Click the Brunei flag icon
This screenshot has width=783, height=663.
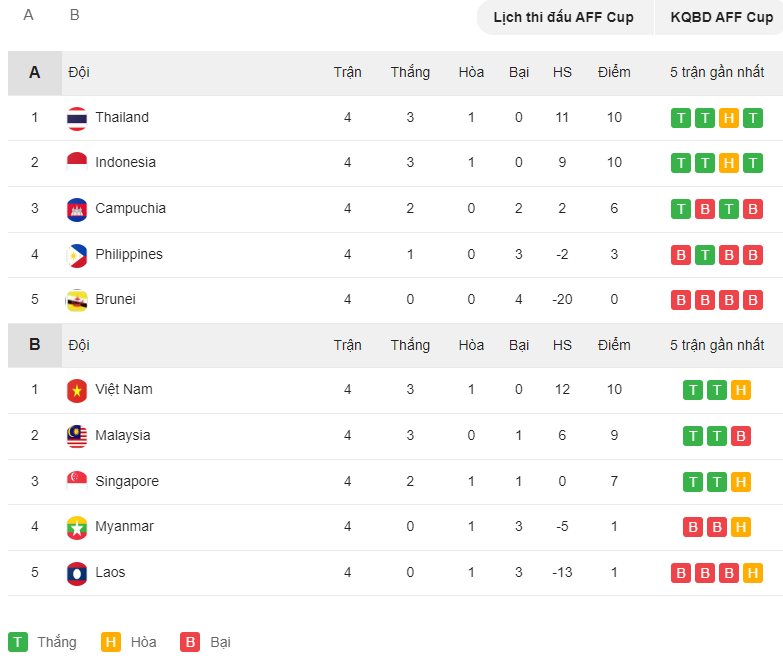77,300
